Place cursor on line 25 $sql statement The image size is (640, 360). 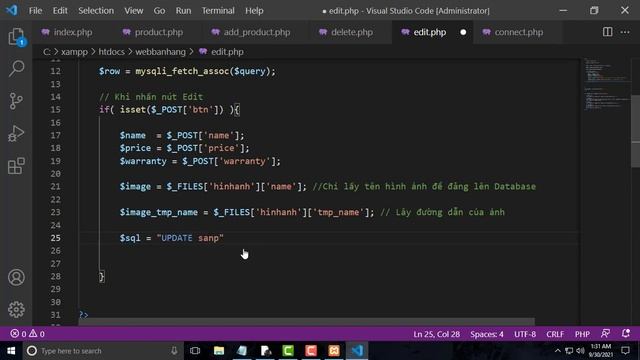171,238
